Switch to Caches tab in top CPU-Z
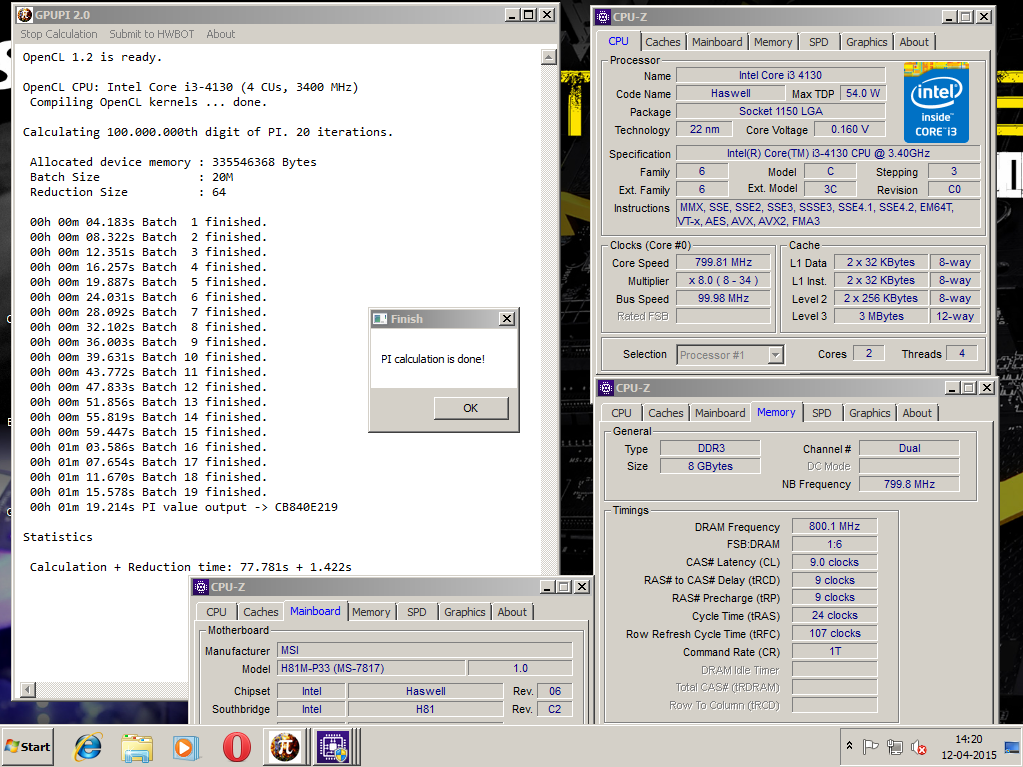This screenshot has height=767, width=1023. pos(663,42)
